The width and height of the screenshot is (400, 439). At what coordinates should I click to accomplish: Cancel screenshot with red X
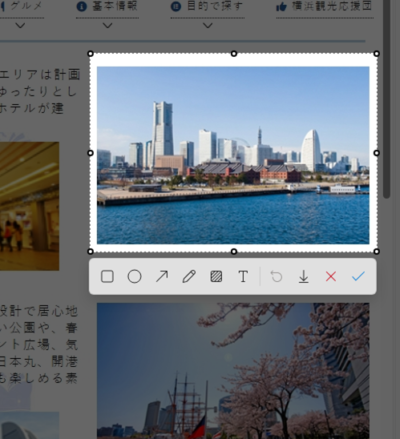click(x=331, y=276)
